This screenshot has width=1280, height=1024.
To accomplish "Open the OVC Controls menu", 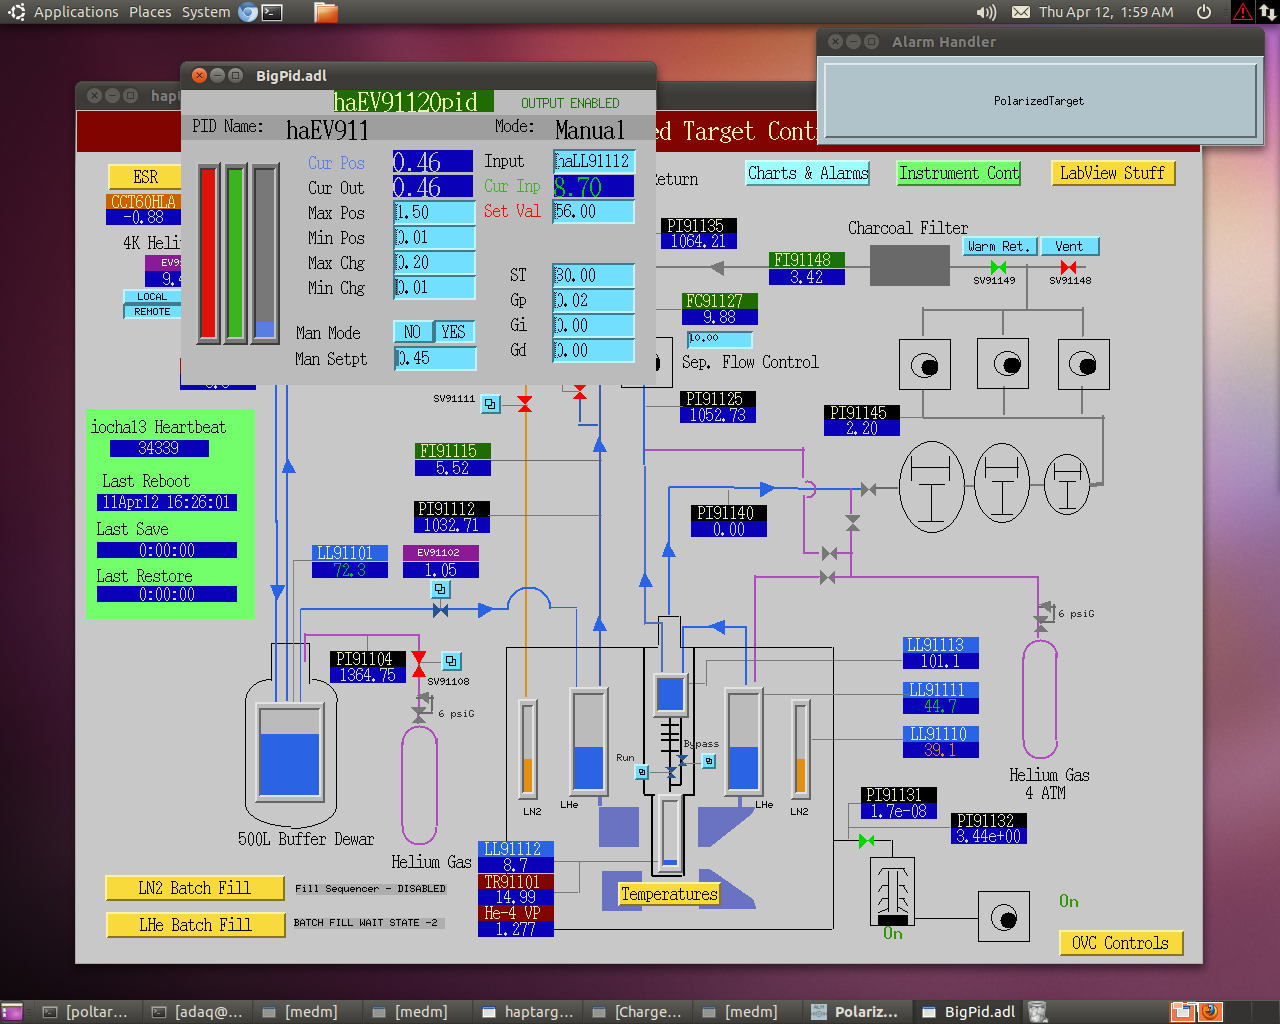I will [x=1121, y=943].
